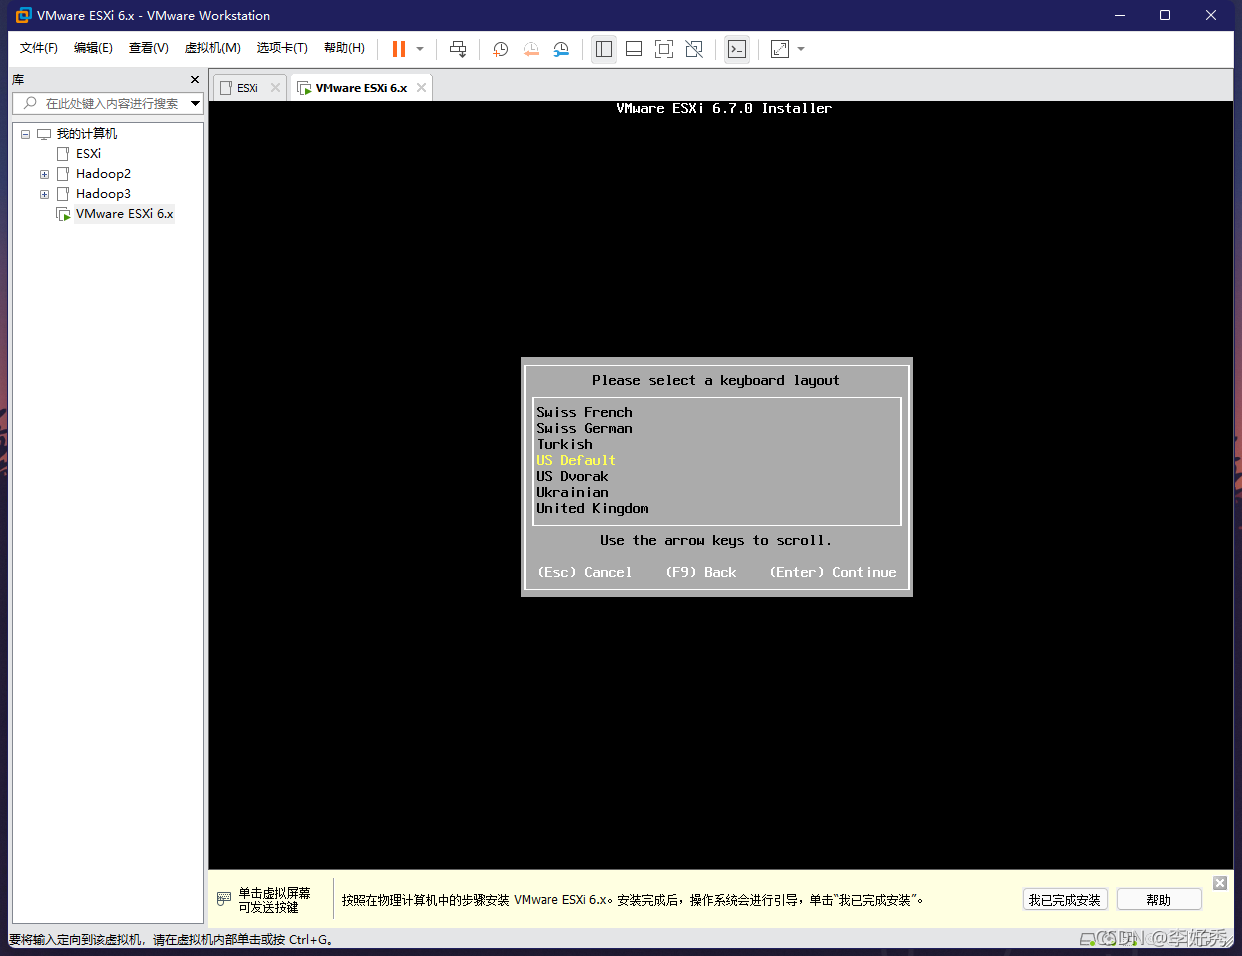The width and height of the screenshot is (1242, 956).
Task: Close the ESXi tab
Action: [x=275, y=88]
